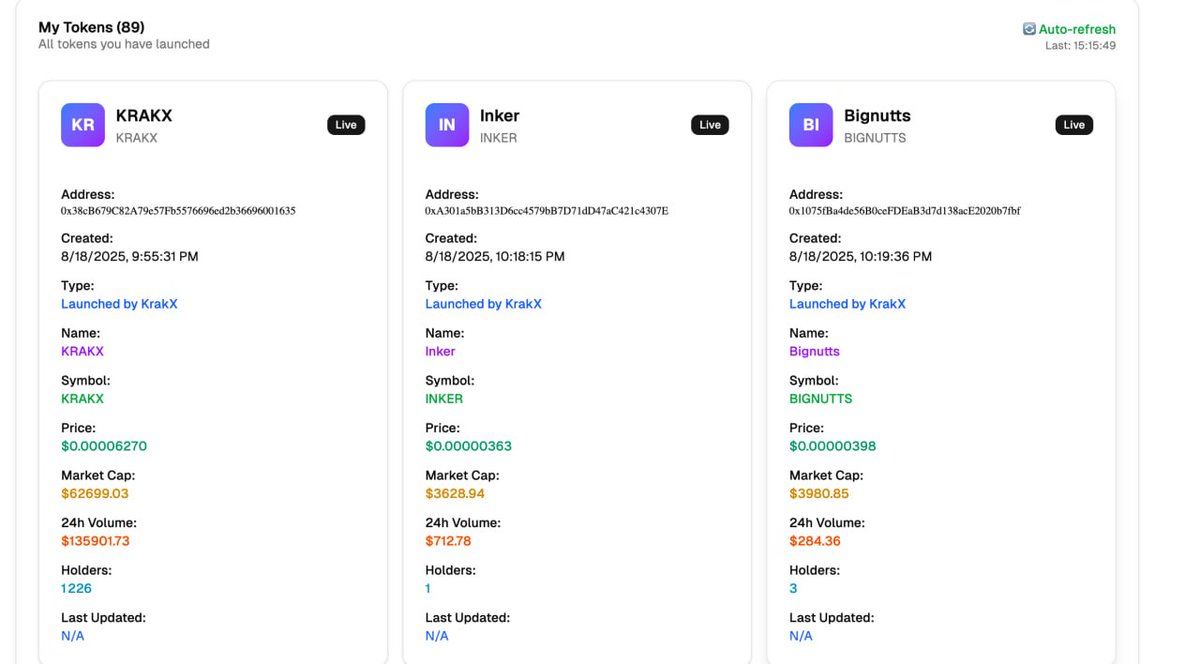Open the Bignutts card's Launched by KrakX link
Screen dimensions: 1200x664
(x=847, y=304)
